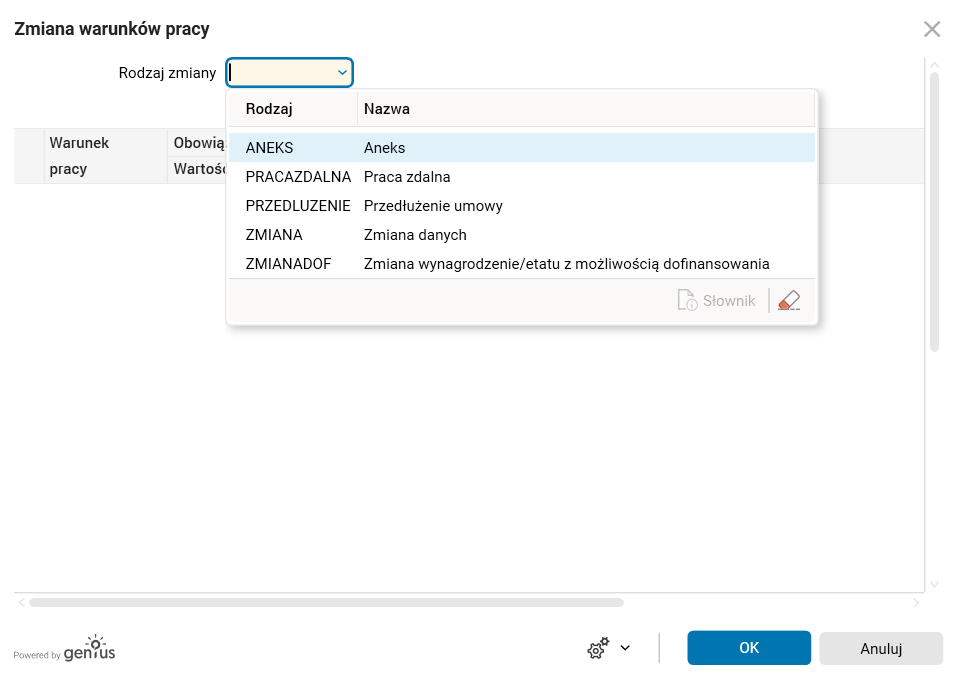Screen dimensions: 956x679
Task: Expand the arrow next to gears icon
Action: [x=625, y=648]
